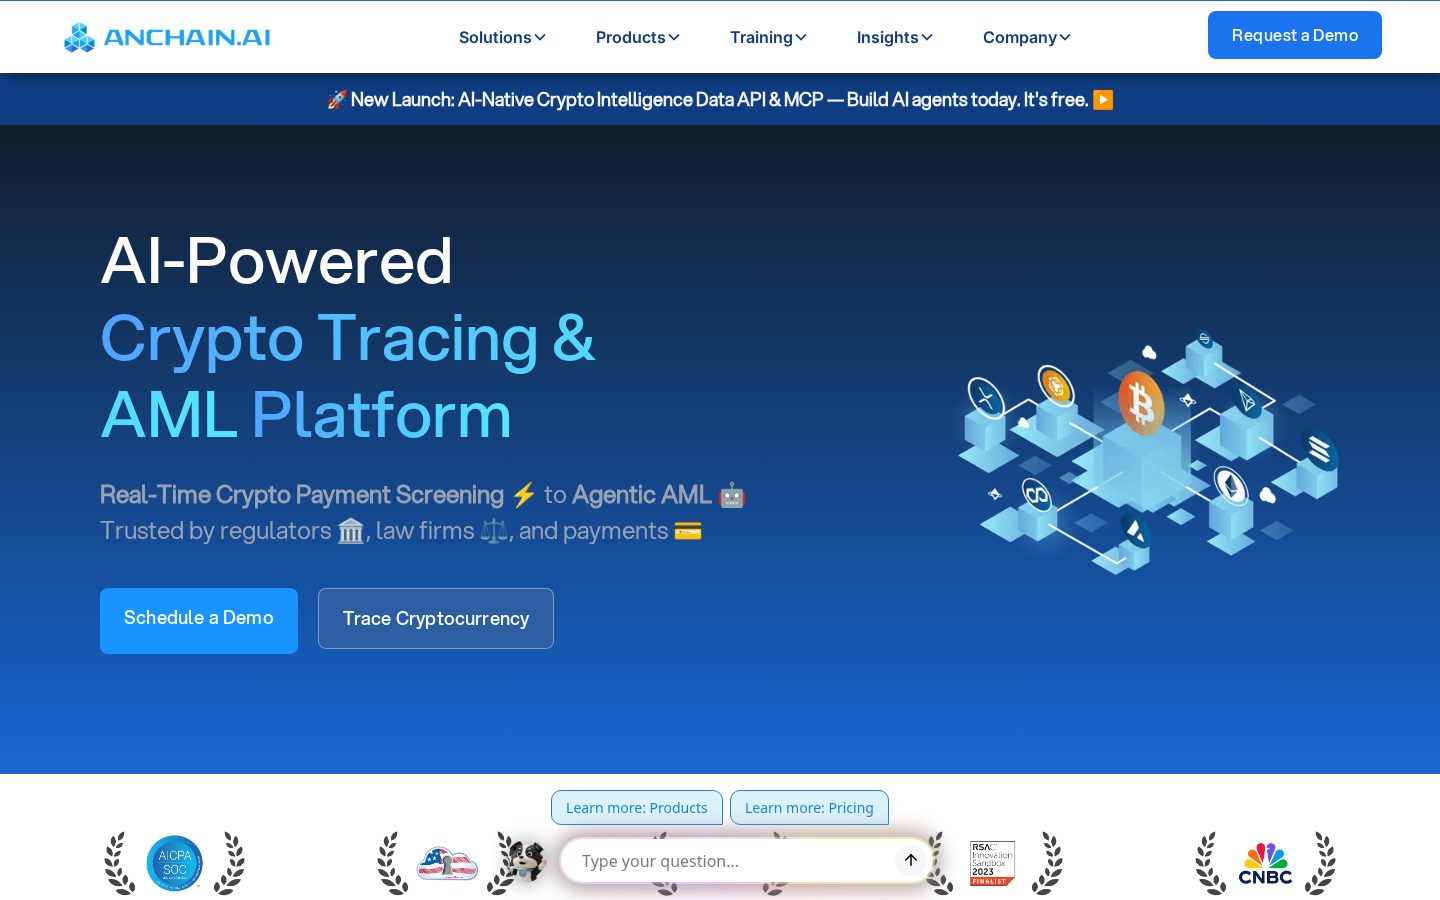Expand the chevron beside Training
The height and width of the screenshot is (900, 1440).
click(x=801, y=38)
